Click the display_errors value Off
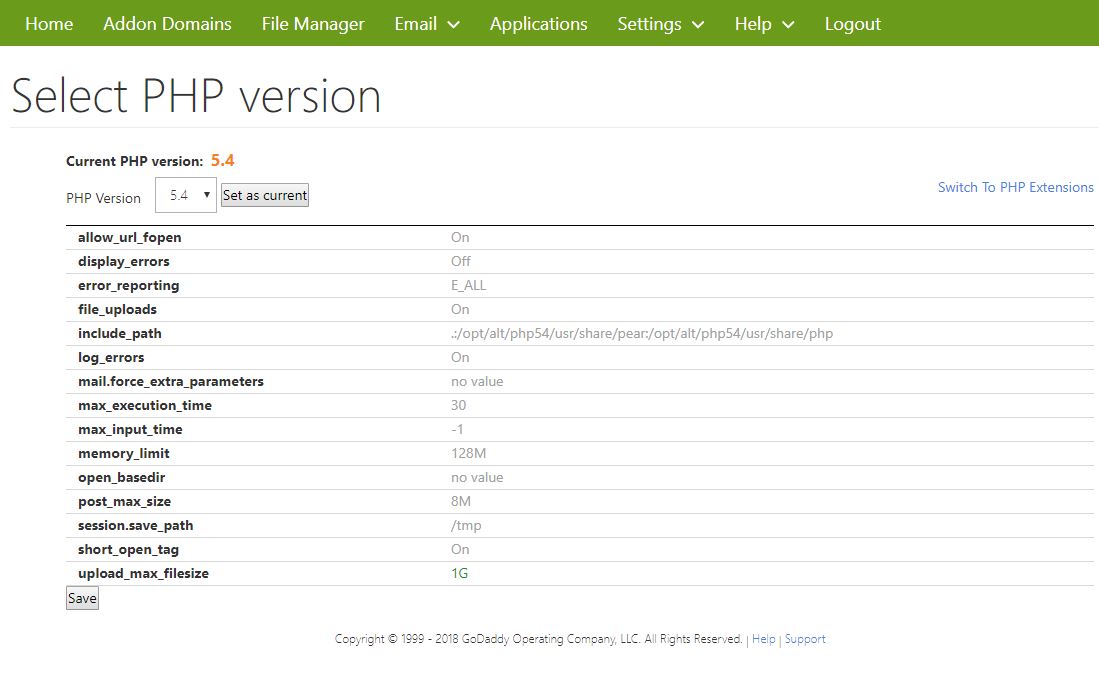The height and width of the screenshot is (673, 1099). point(460,261)
